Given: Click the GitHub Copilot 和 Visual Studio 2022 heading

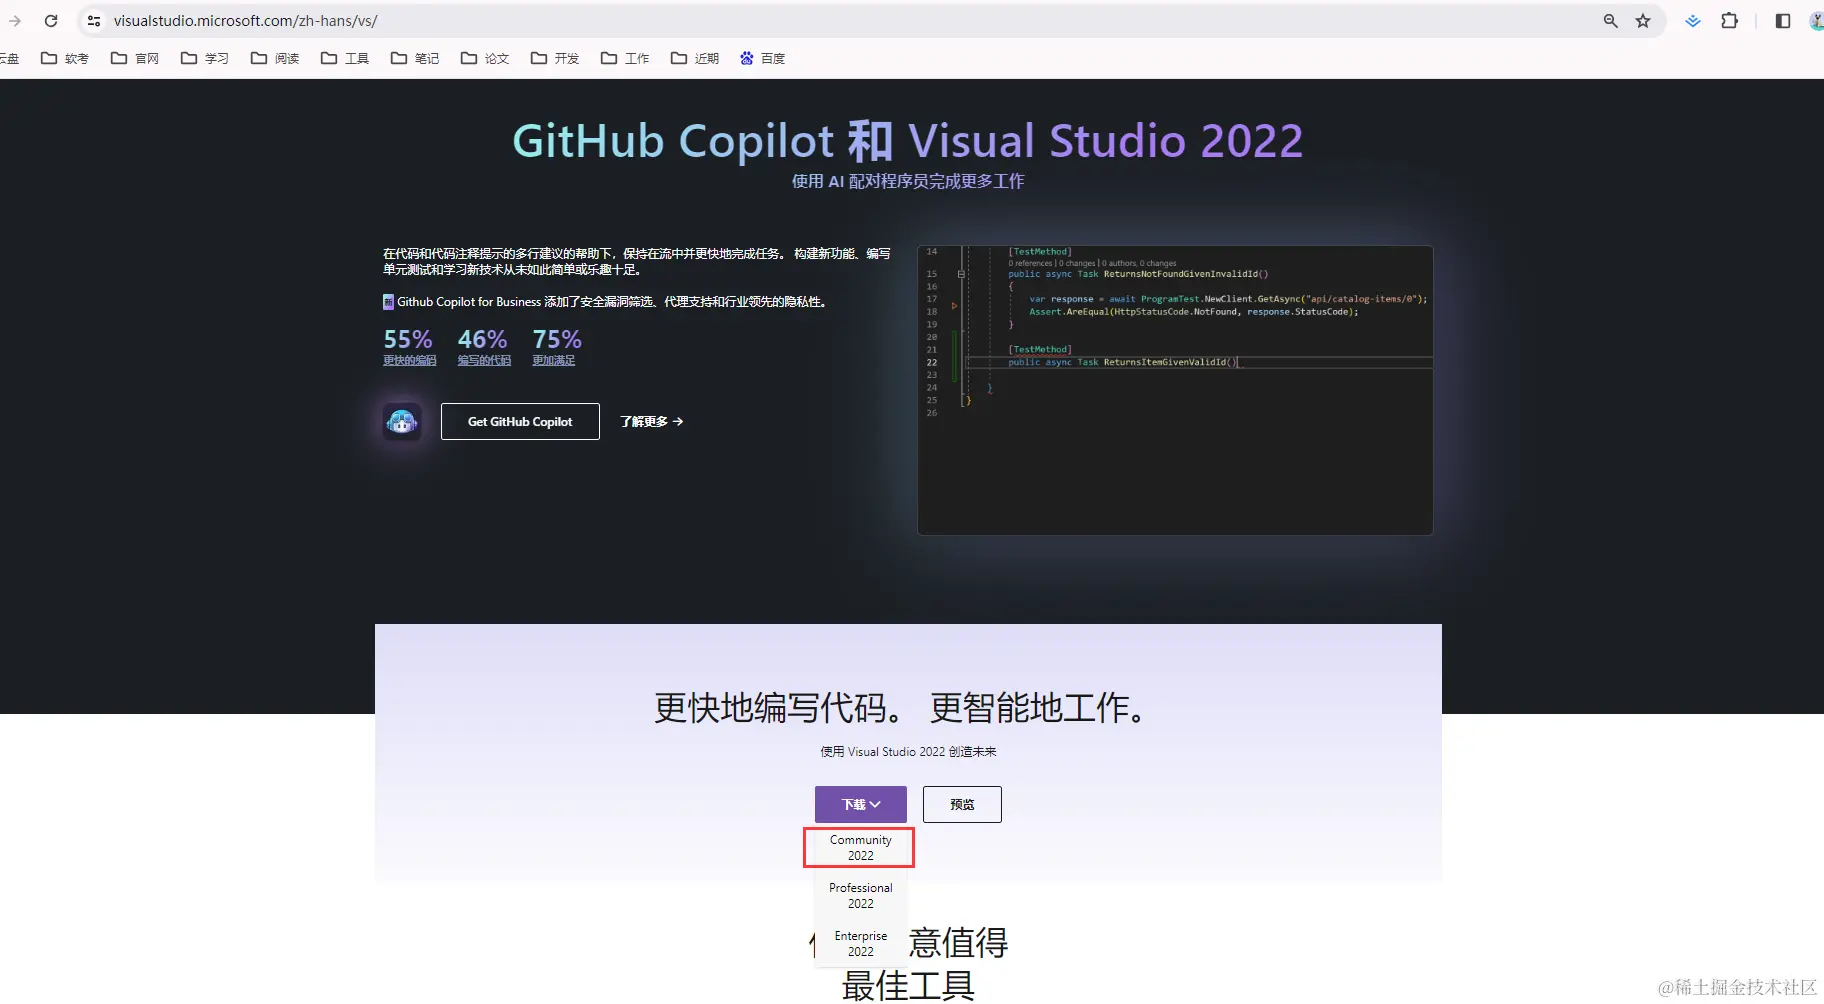Looking at the screenshot, I should click(x=908, y=141).
